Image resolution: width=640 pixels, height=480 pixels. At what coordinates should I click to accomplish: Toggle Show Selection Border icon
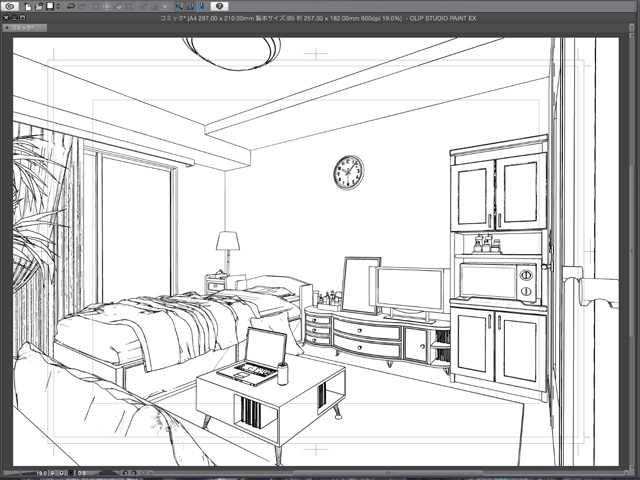point(165,6)
